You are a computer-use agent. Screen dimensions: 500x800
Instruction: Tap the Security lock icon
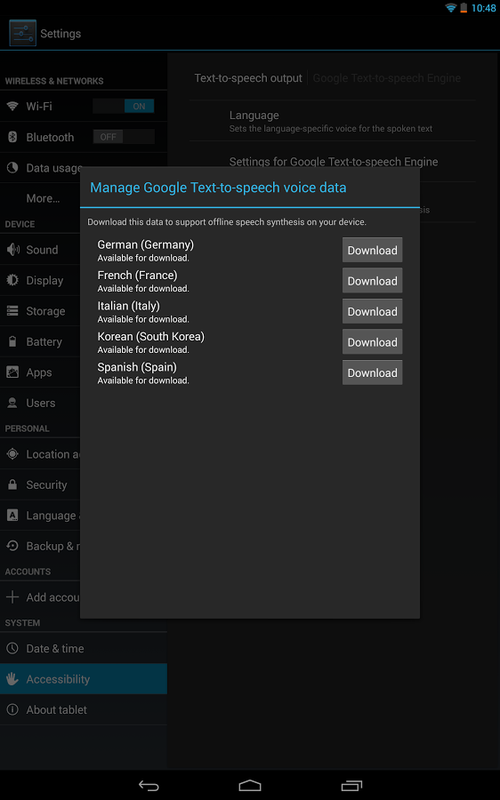12,485
